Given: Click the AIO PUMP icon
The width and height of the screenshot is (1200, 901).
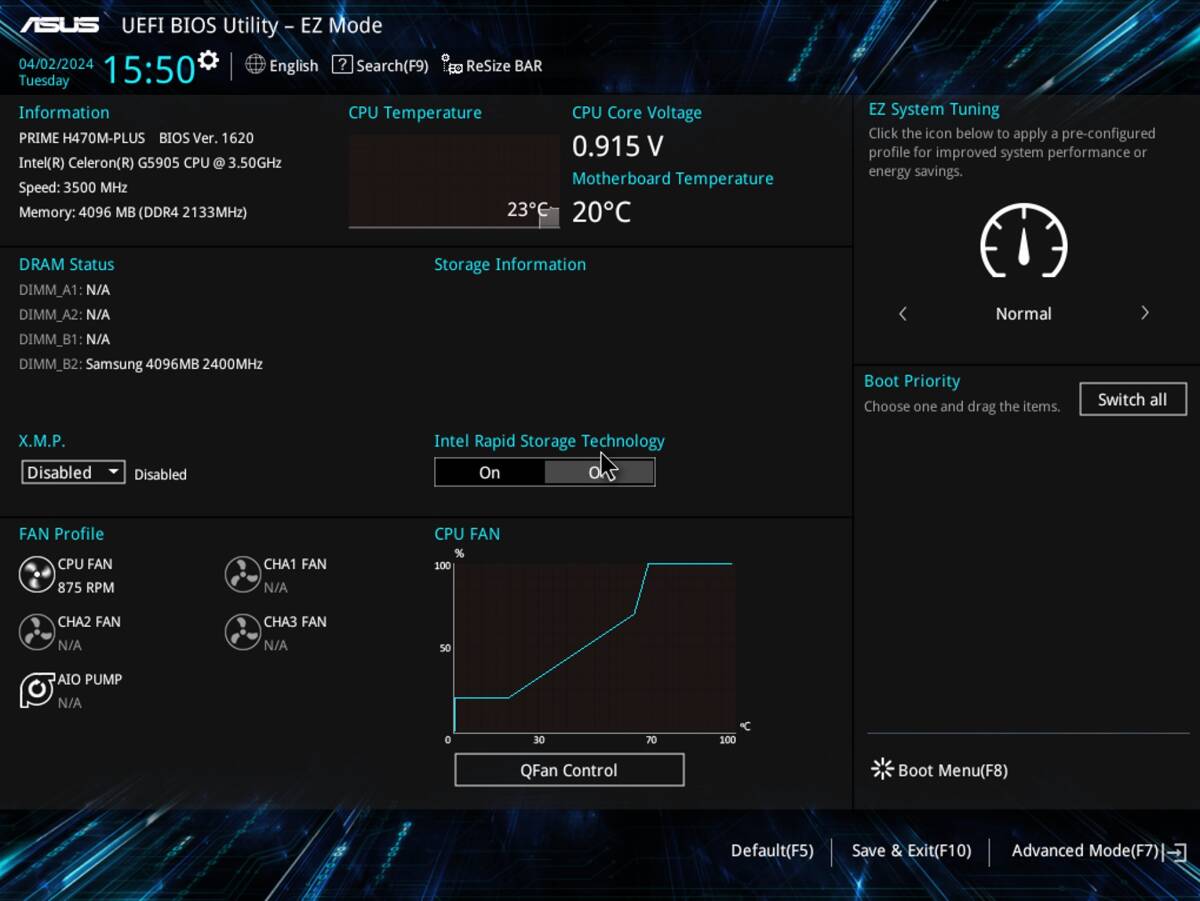Looking at the screenshot, I should coord(36,690).
